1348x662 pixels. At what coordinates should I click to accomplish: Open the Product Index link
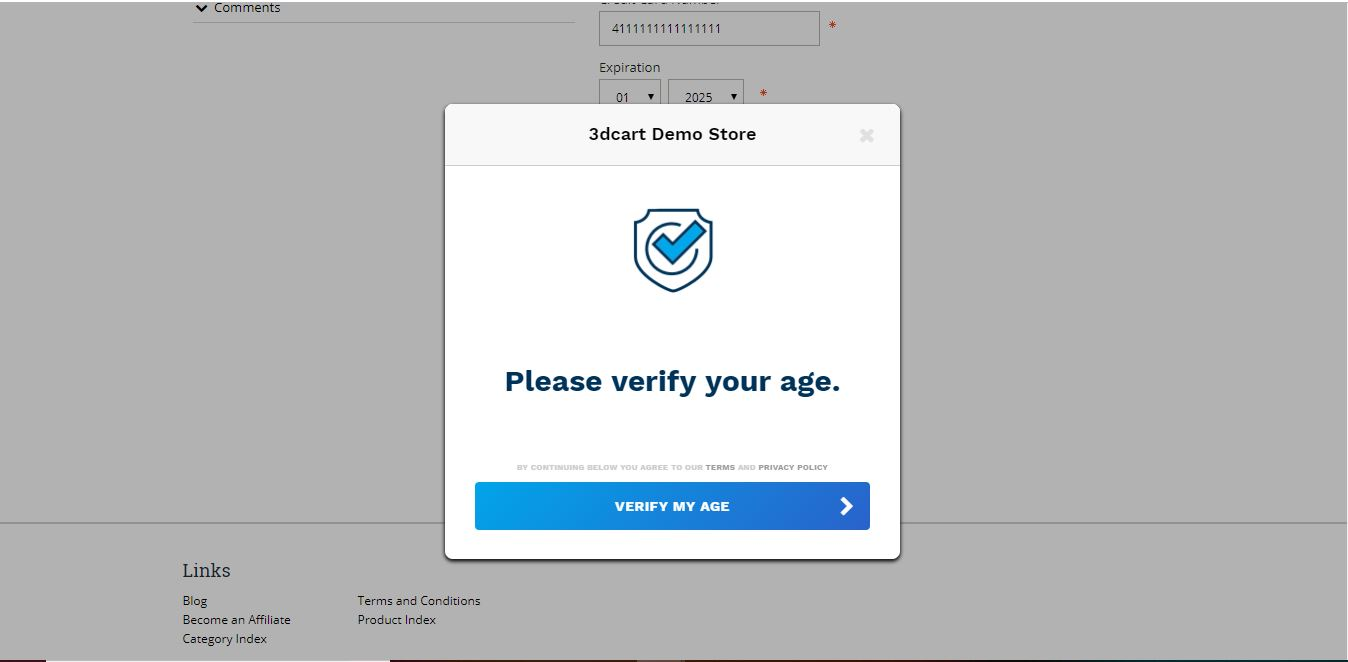pos(397,620)
